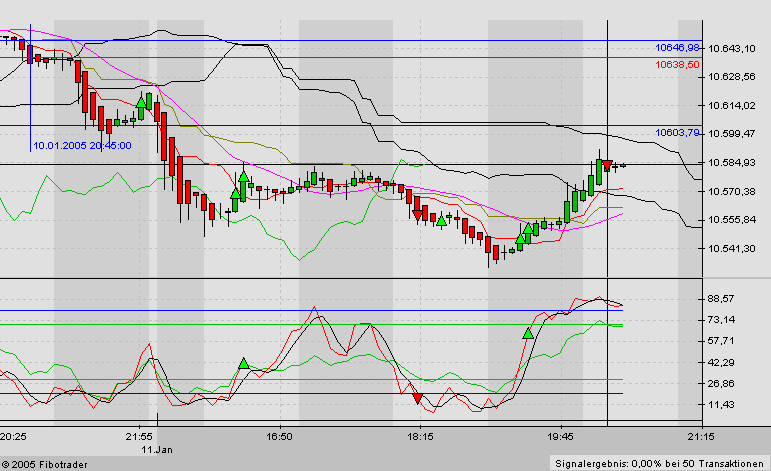771x471 pixels.
Task: Select the green buy arrow on the price chart near 21:55
Action: [141, 102]
